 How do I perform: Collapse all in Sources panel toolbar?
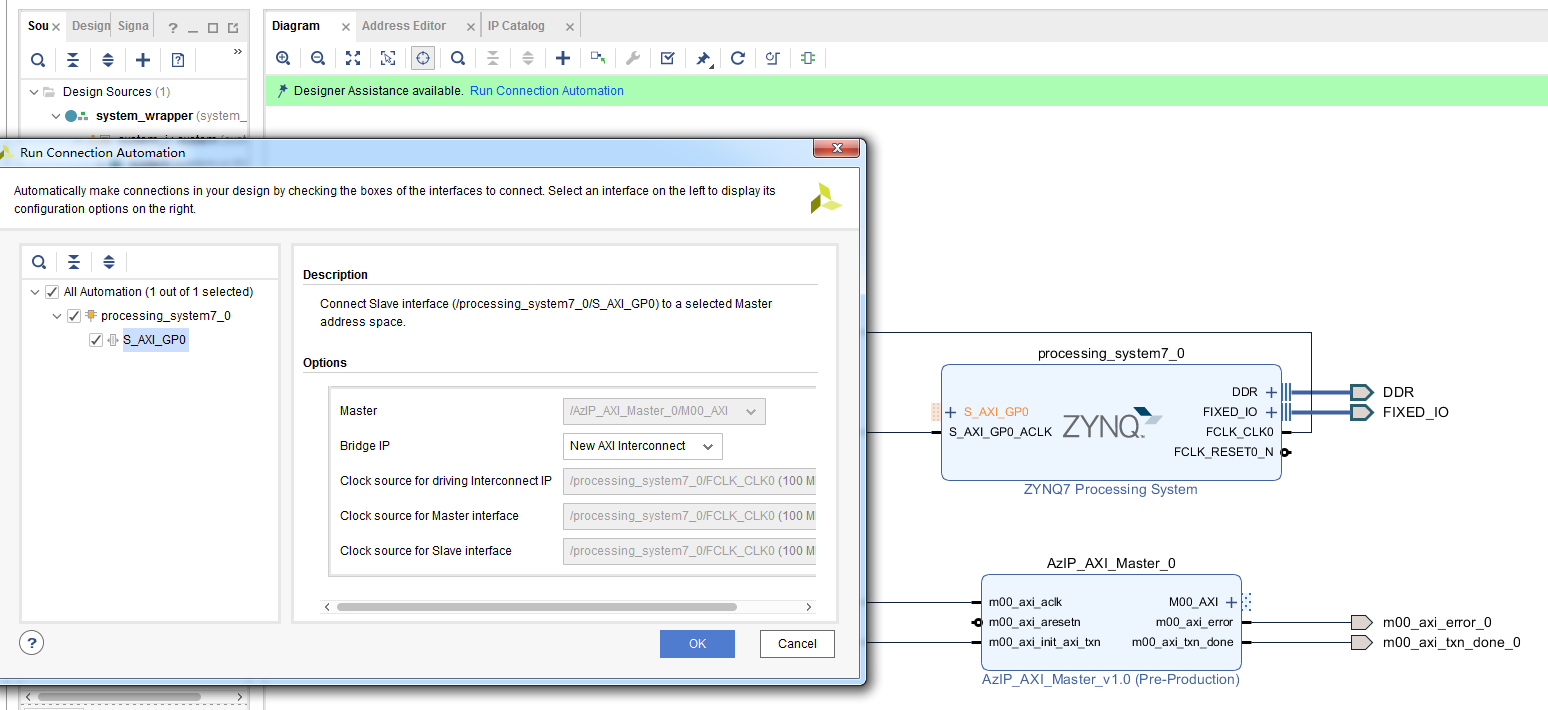point(73,60)
